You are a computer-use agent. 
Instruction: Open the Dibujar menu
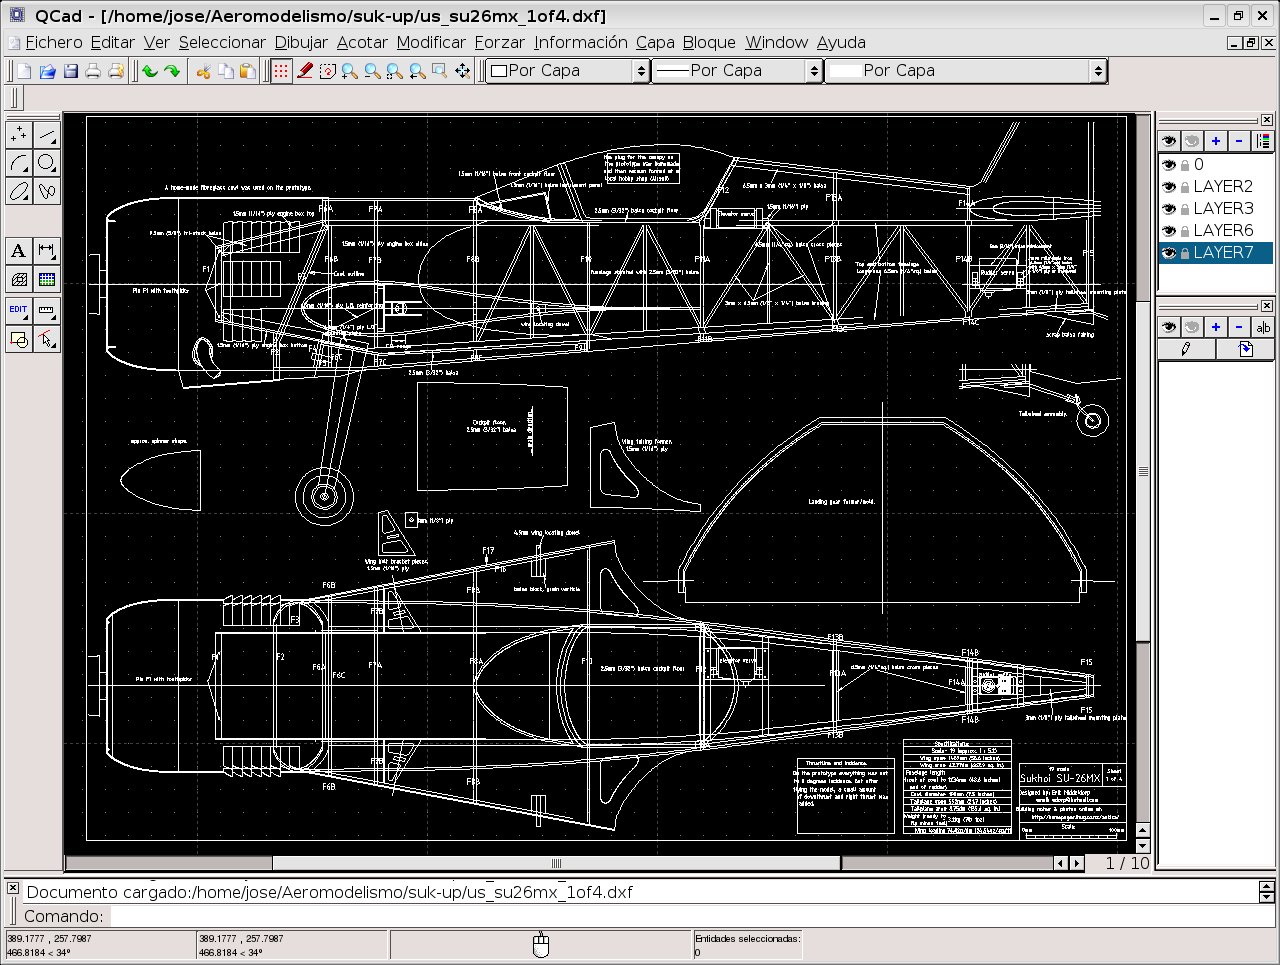[301, 42]
